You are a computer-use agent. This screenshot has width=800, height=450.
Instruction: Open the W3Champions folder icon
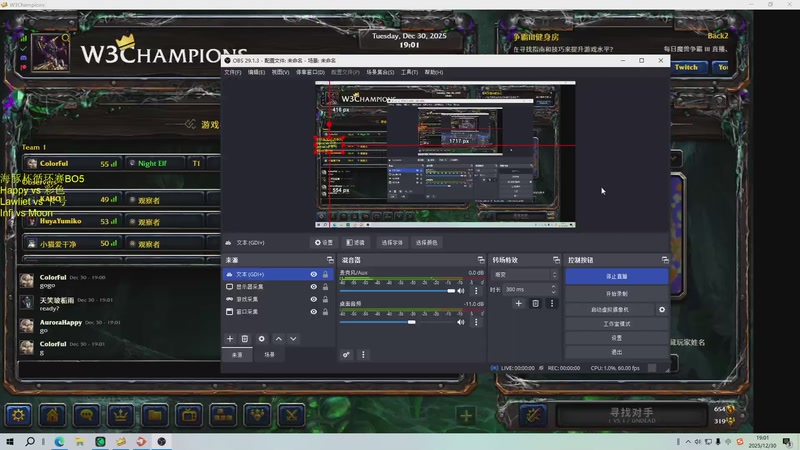(x=155, y=415)
